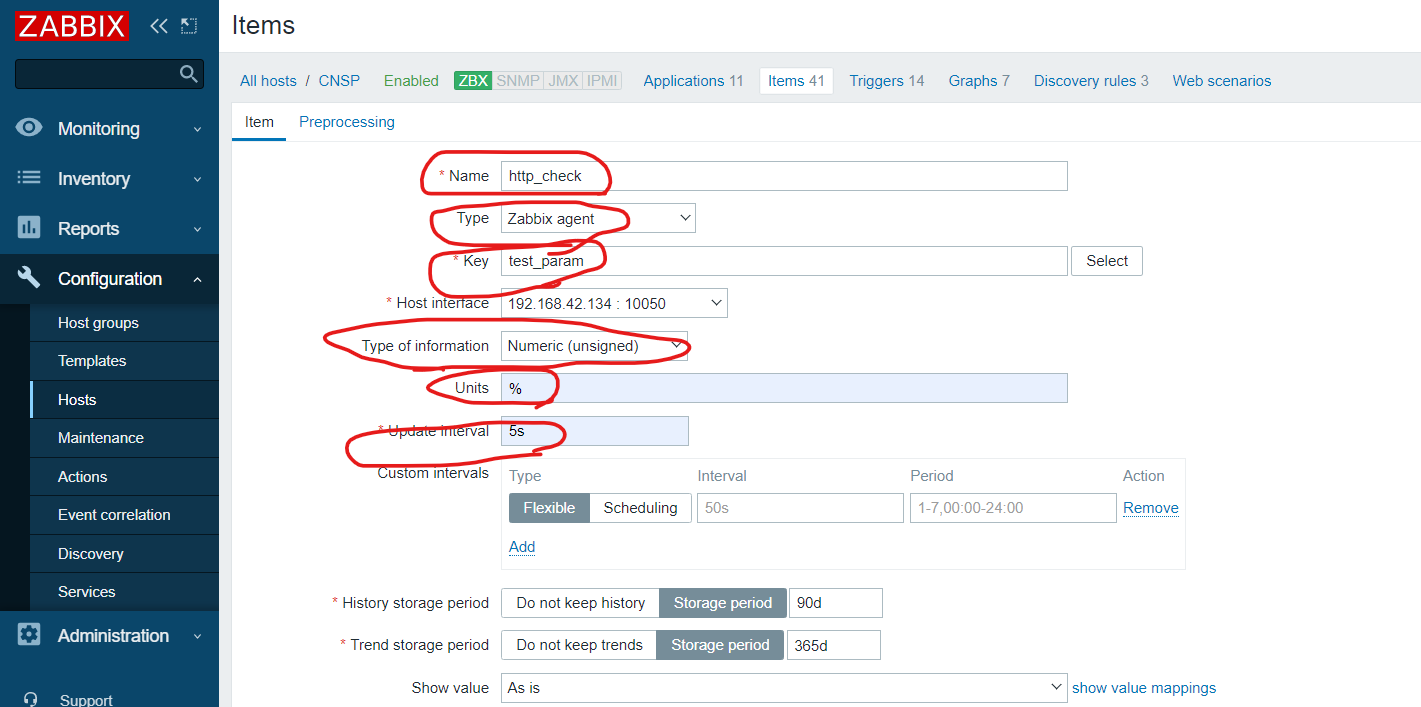1421x707 pixels.
Task: Click the Reports chart icon
Action: (x=29, y=228)
